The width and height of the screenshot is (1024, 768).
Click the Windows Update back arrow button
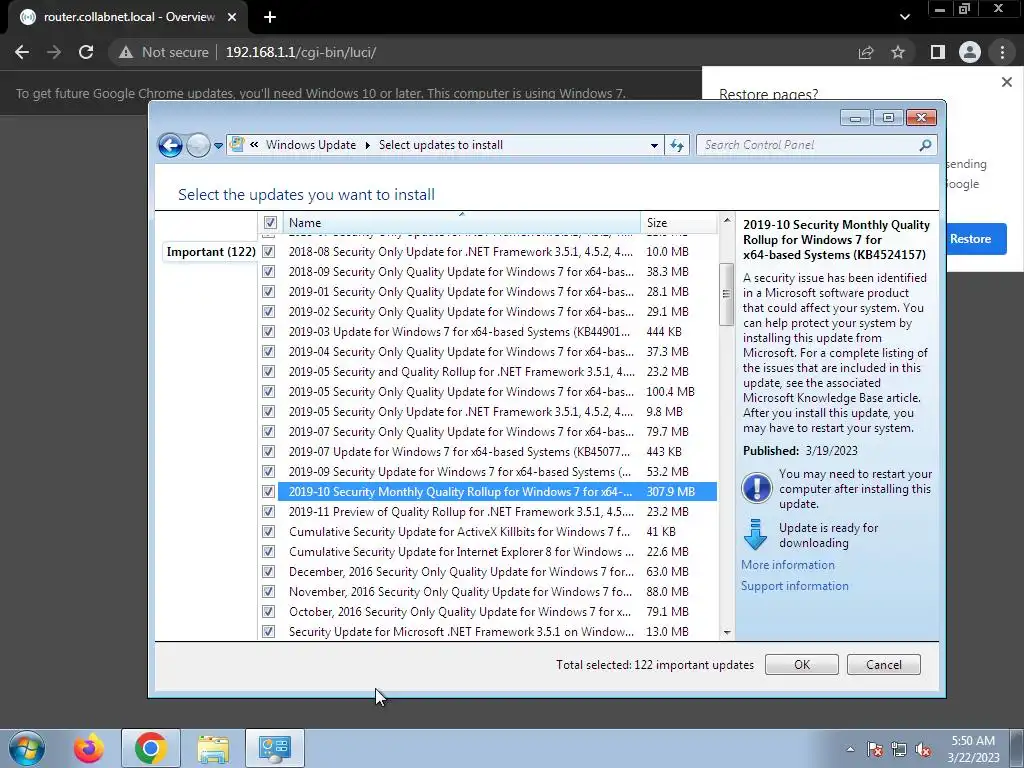(x=170, y=145)
